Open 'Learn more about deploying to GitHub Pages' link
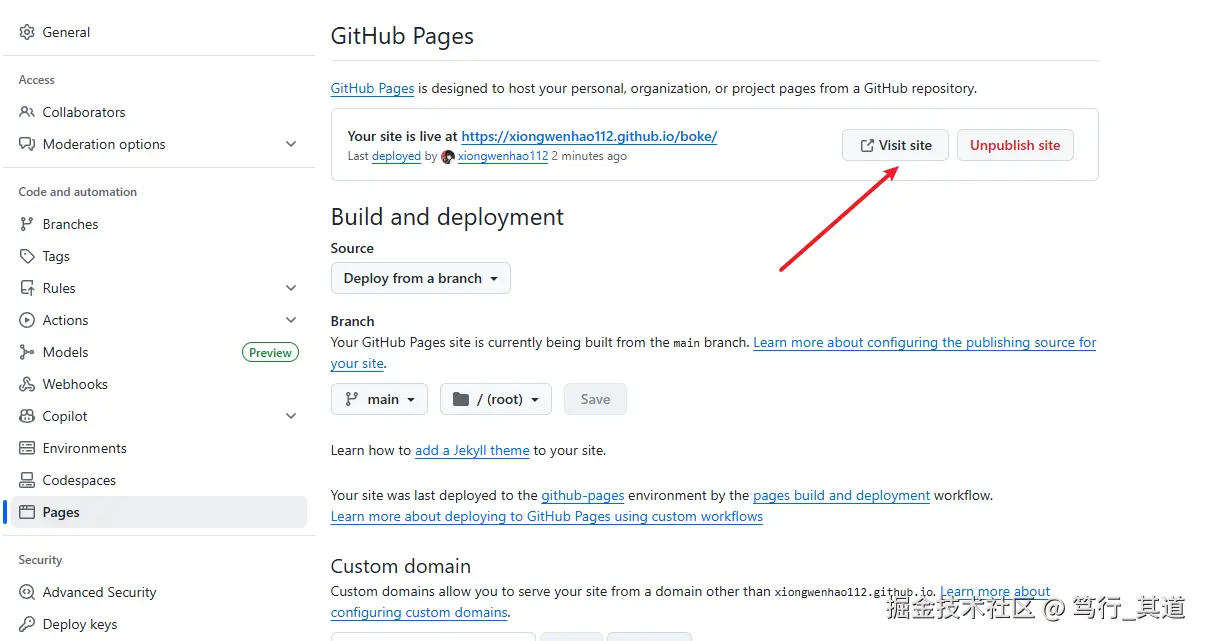Image resolution: width=1205 pixels, height=641 pixels. pyautogui.click(x=547, y=516)
